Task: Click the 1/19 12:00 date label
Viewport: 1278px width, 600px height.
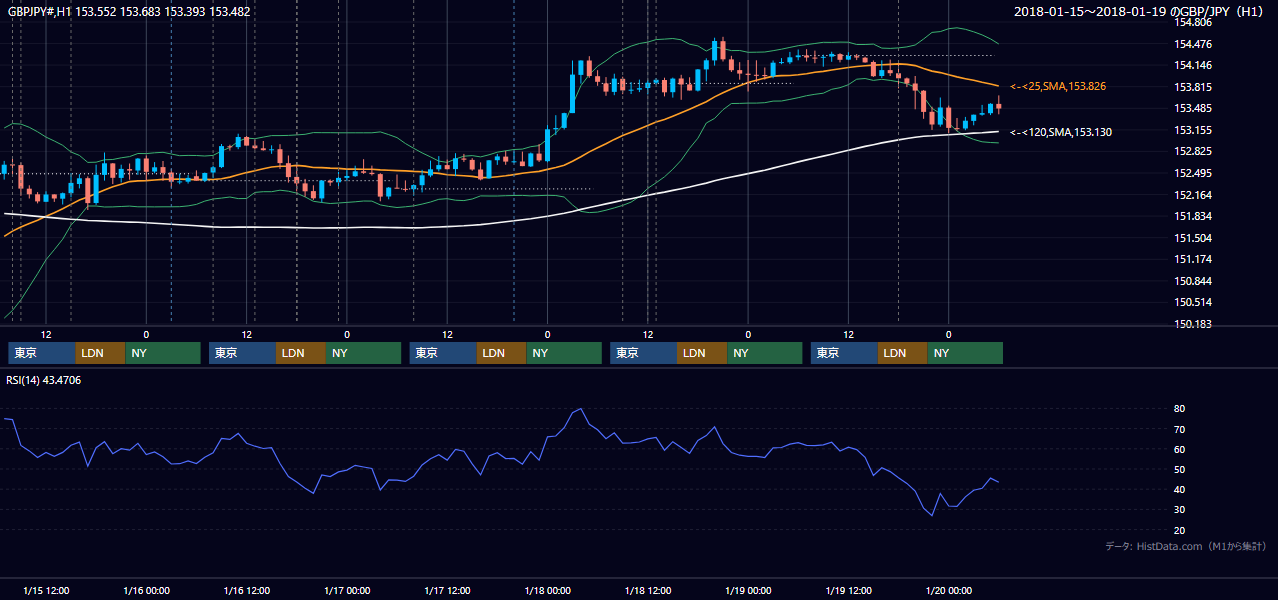Action: [x=849, y=590]
